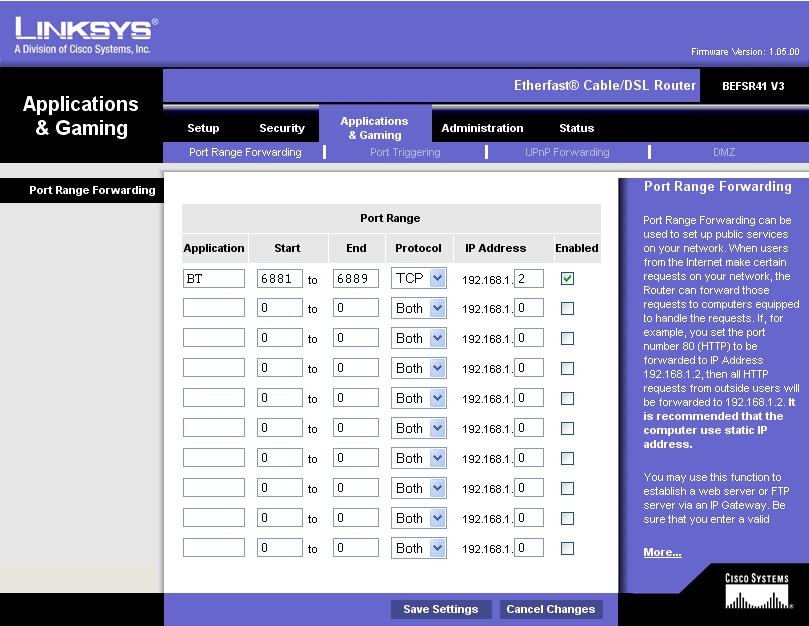Click Start port field in second row
The width and height of the screenshot is (809, 626).
pos(280,308)
